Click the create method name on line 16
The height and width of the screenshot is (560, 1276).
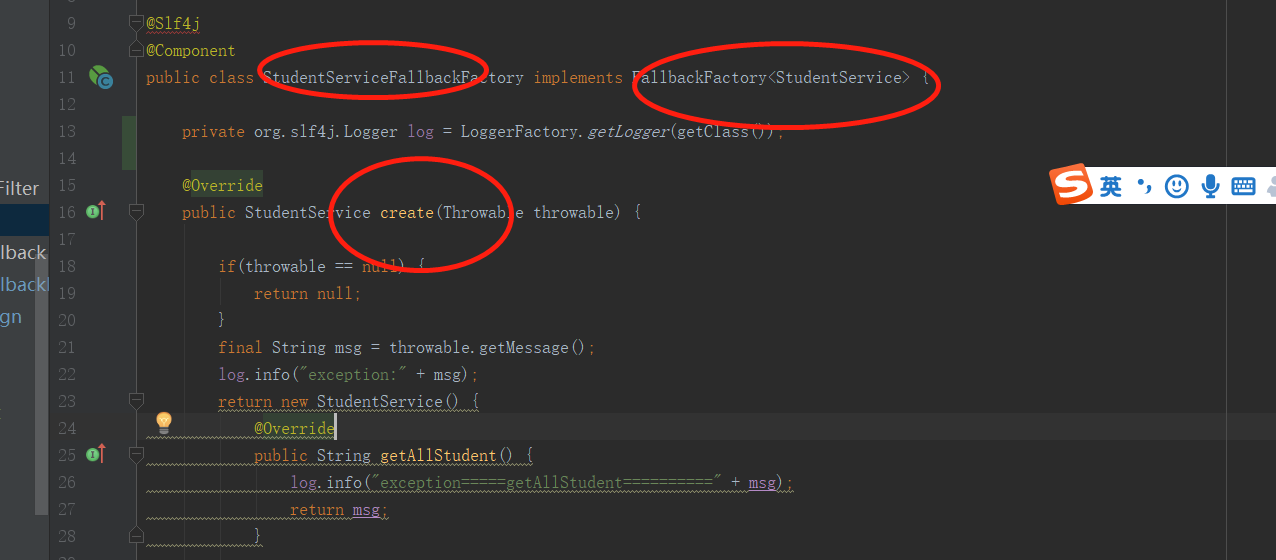click(x=407, y=212)
